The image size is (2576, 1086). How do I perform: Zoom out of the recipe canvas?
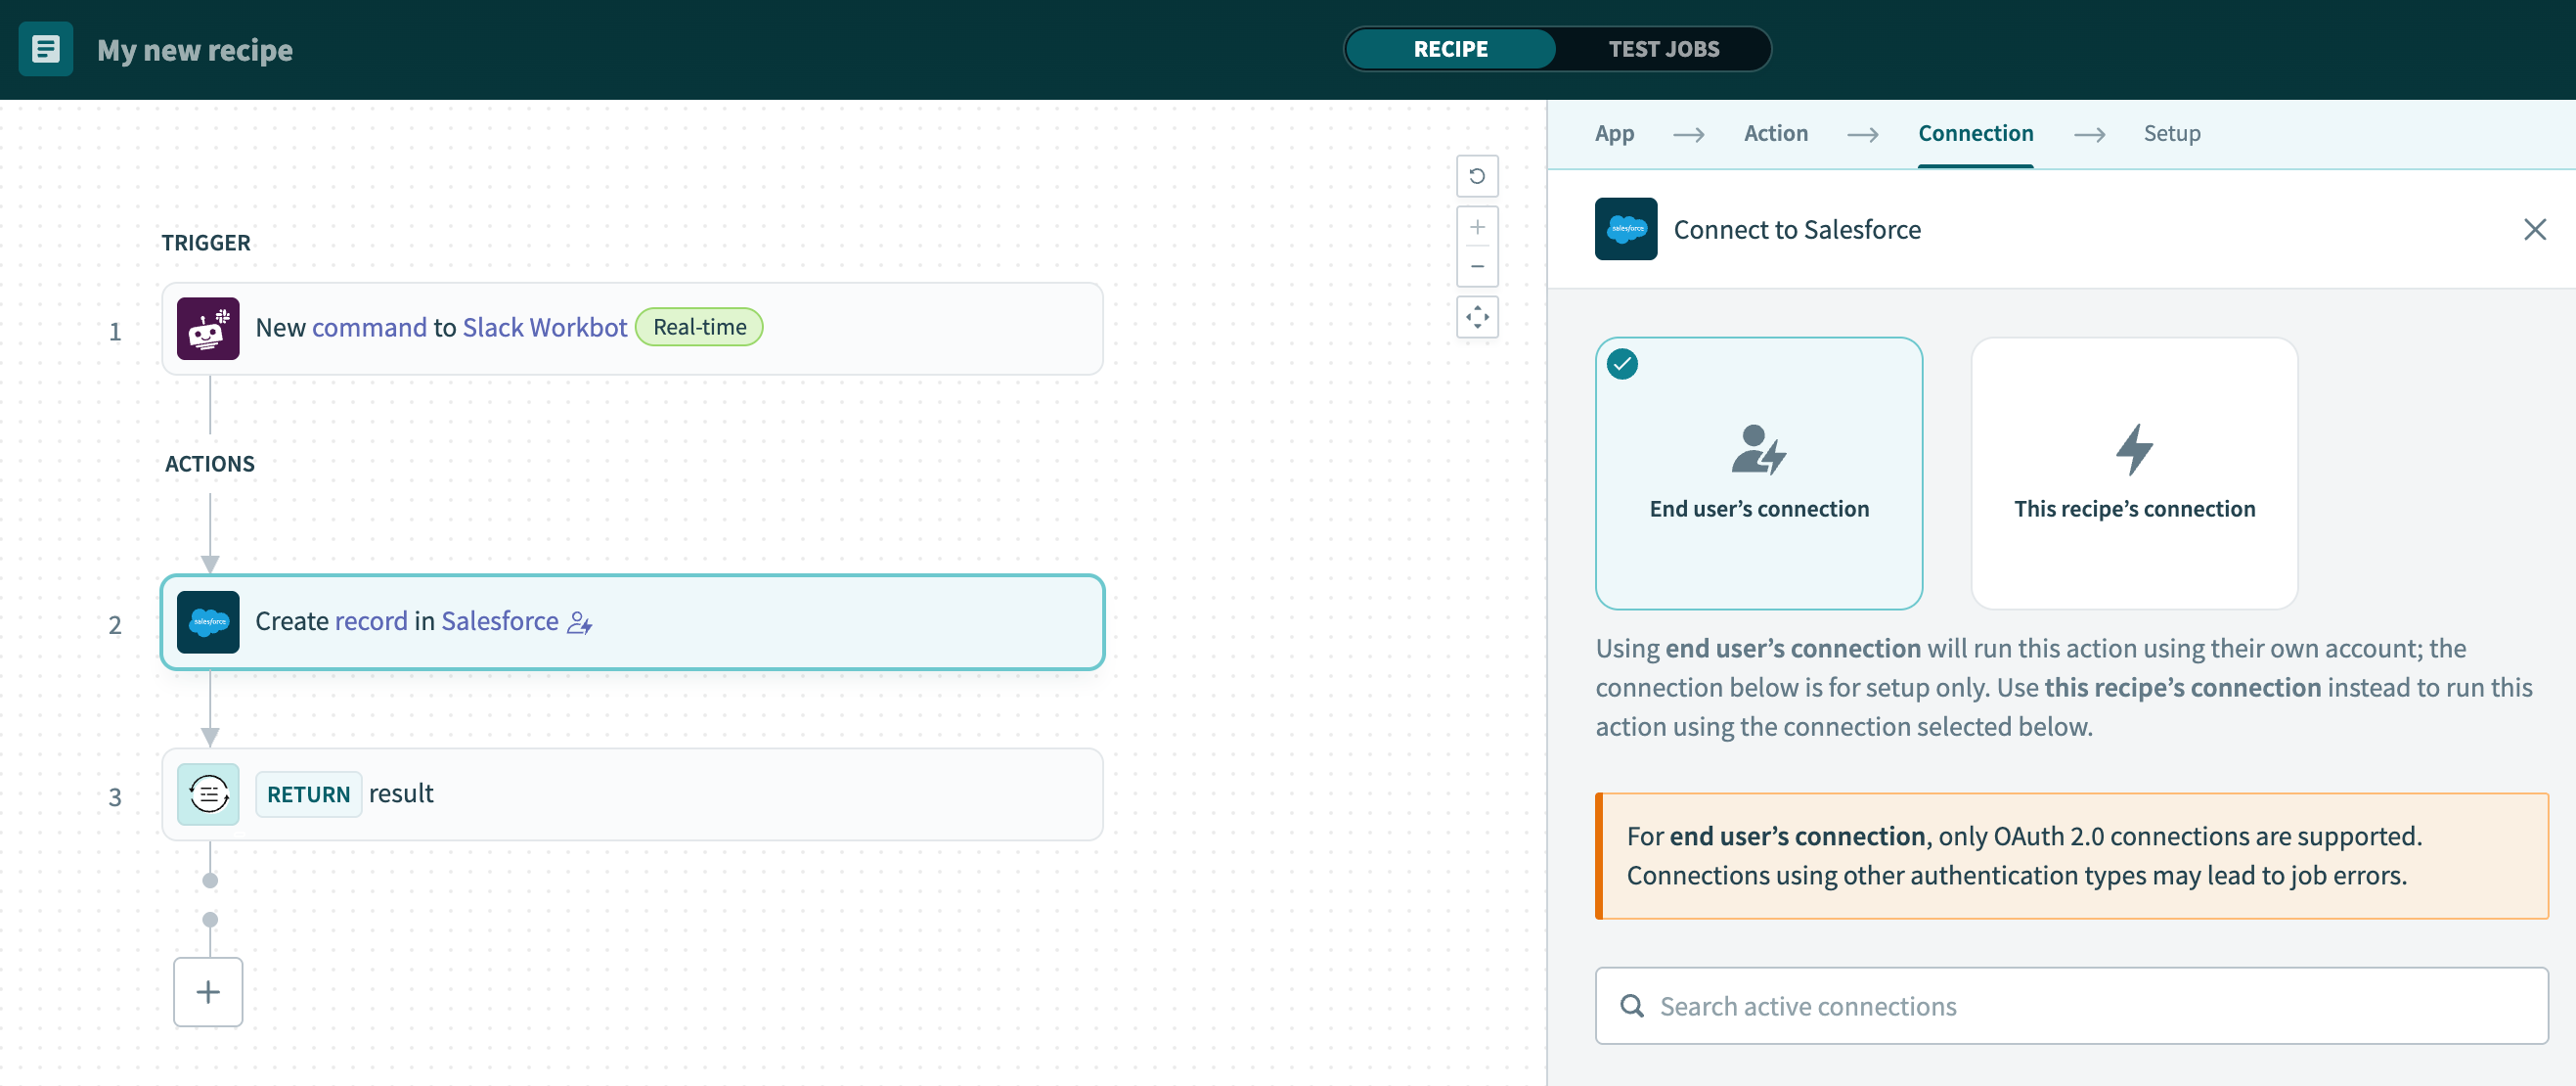tap(1477, 266)
